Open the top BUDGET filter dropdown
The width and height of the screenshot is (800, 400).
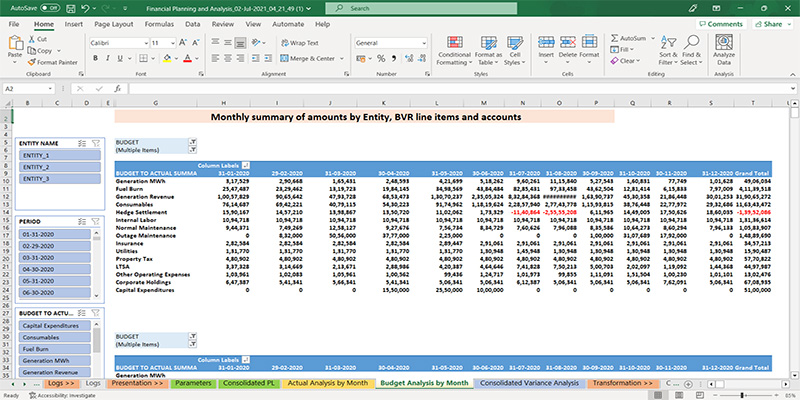[191, 143]
